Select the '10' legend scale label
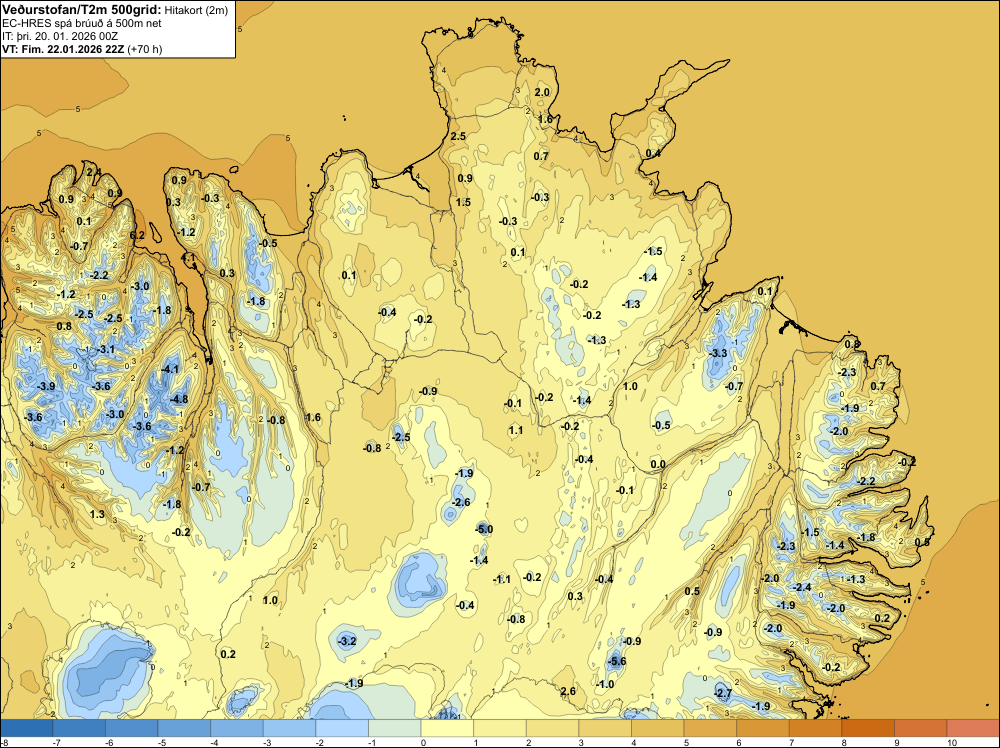 coord(952,742)
